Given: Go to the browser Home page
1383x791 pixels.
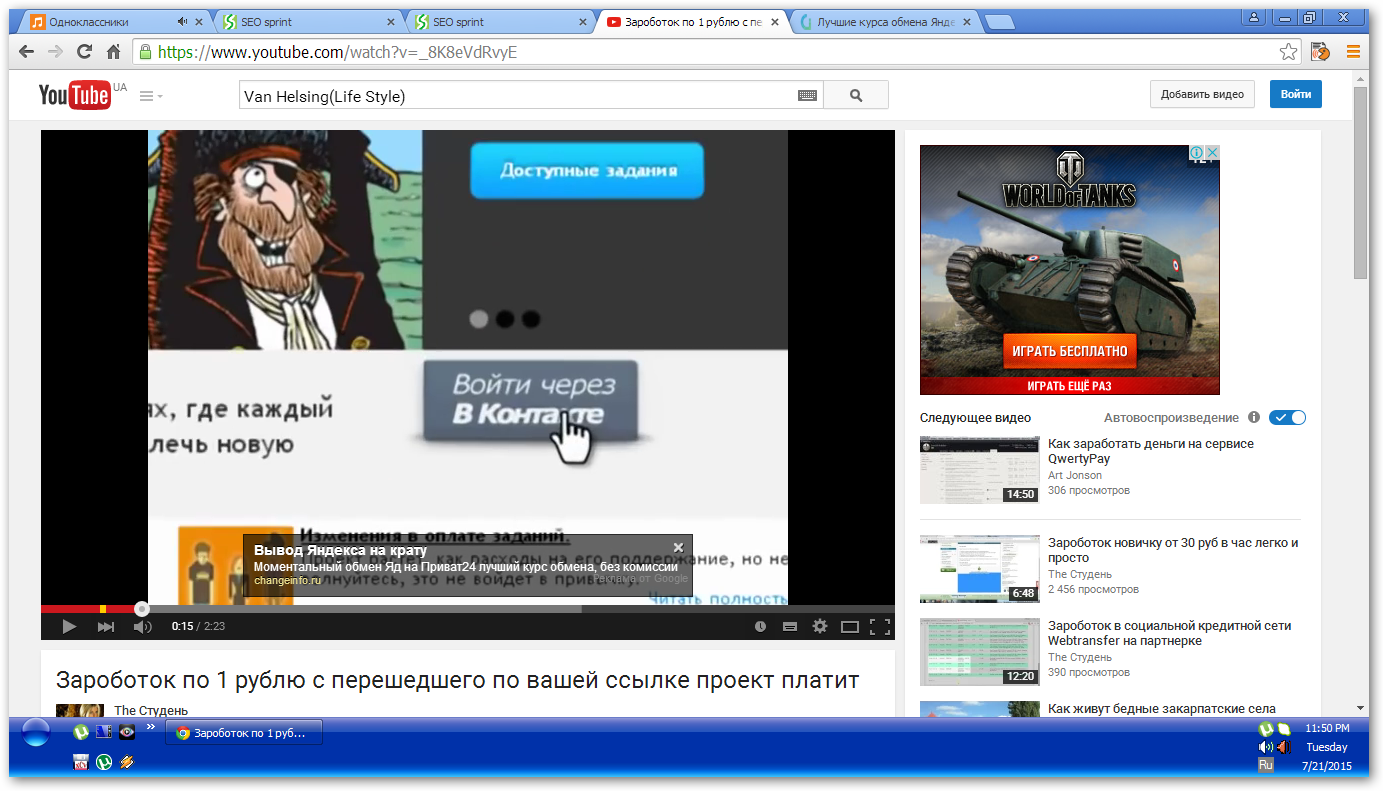Looking at the screenshot, I should [113, 52].
